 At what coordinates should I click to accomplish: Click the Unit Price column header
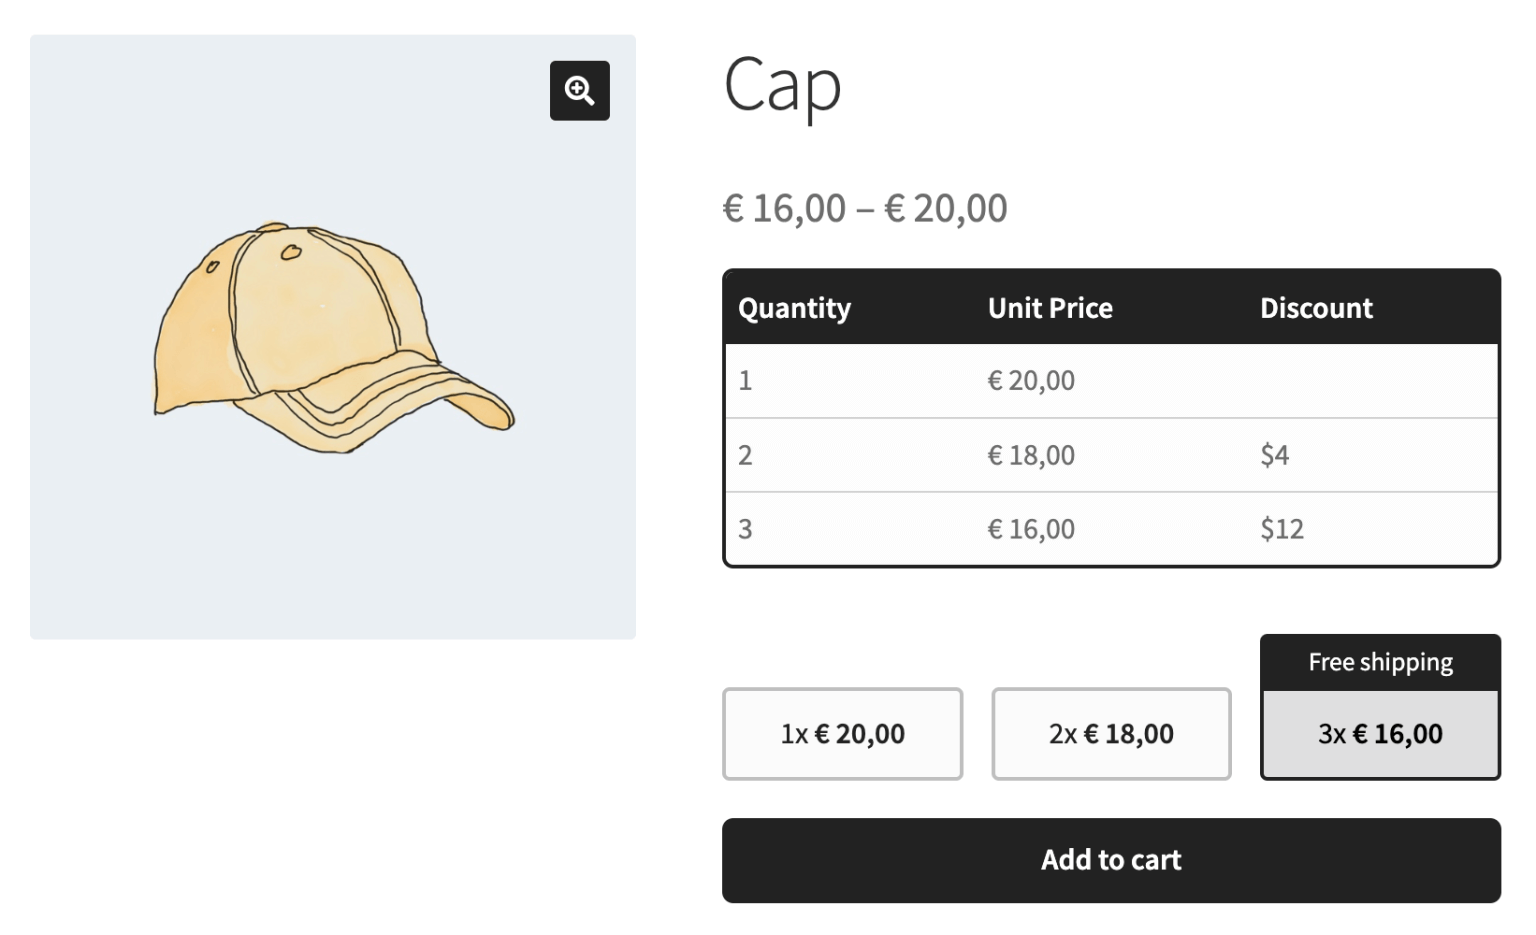click(x=1050, y=308)
